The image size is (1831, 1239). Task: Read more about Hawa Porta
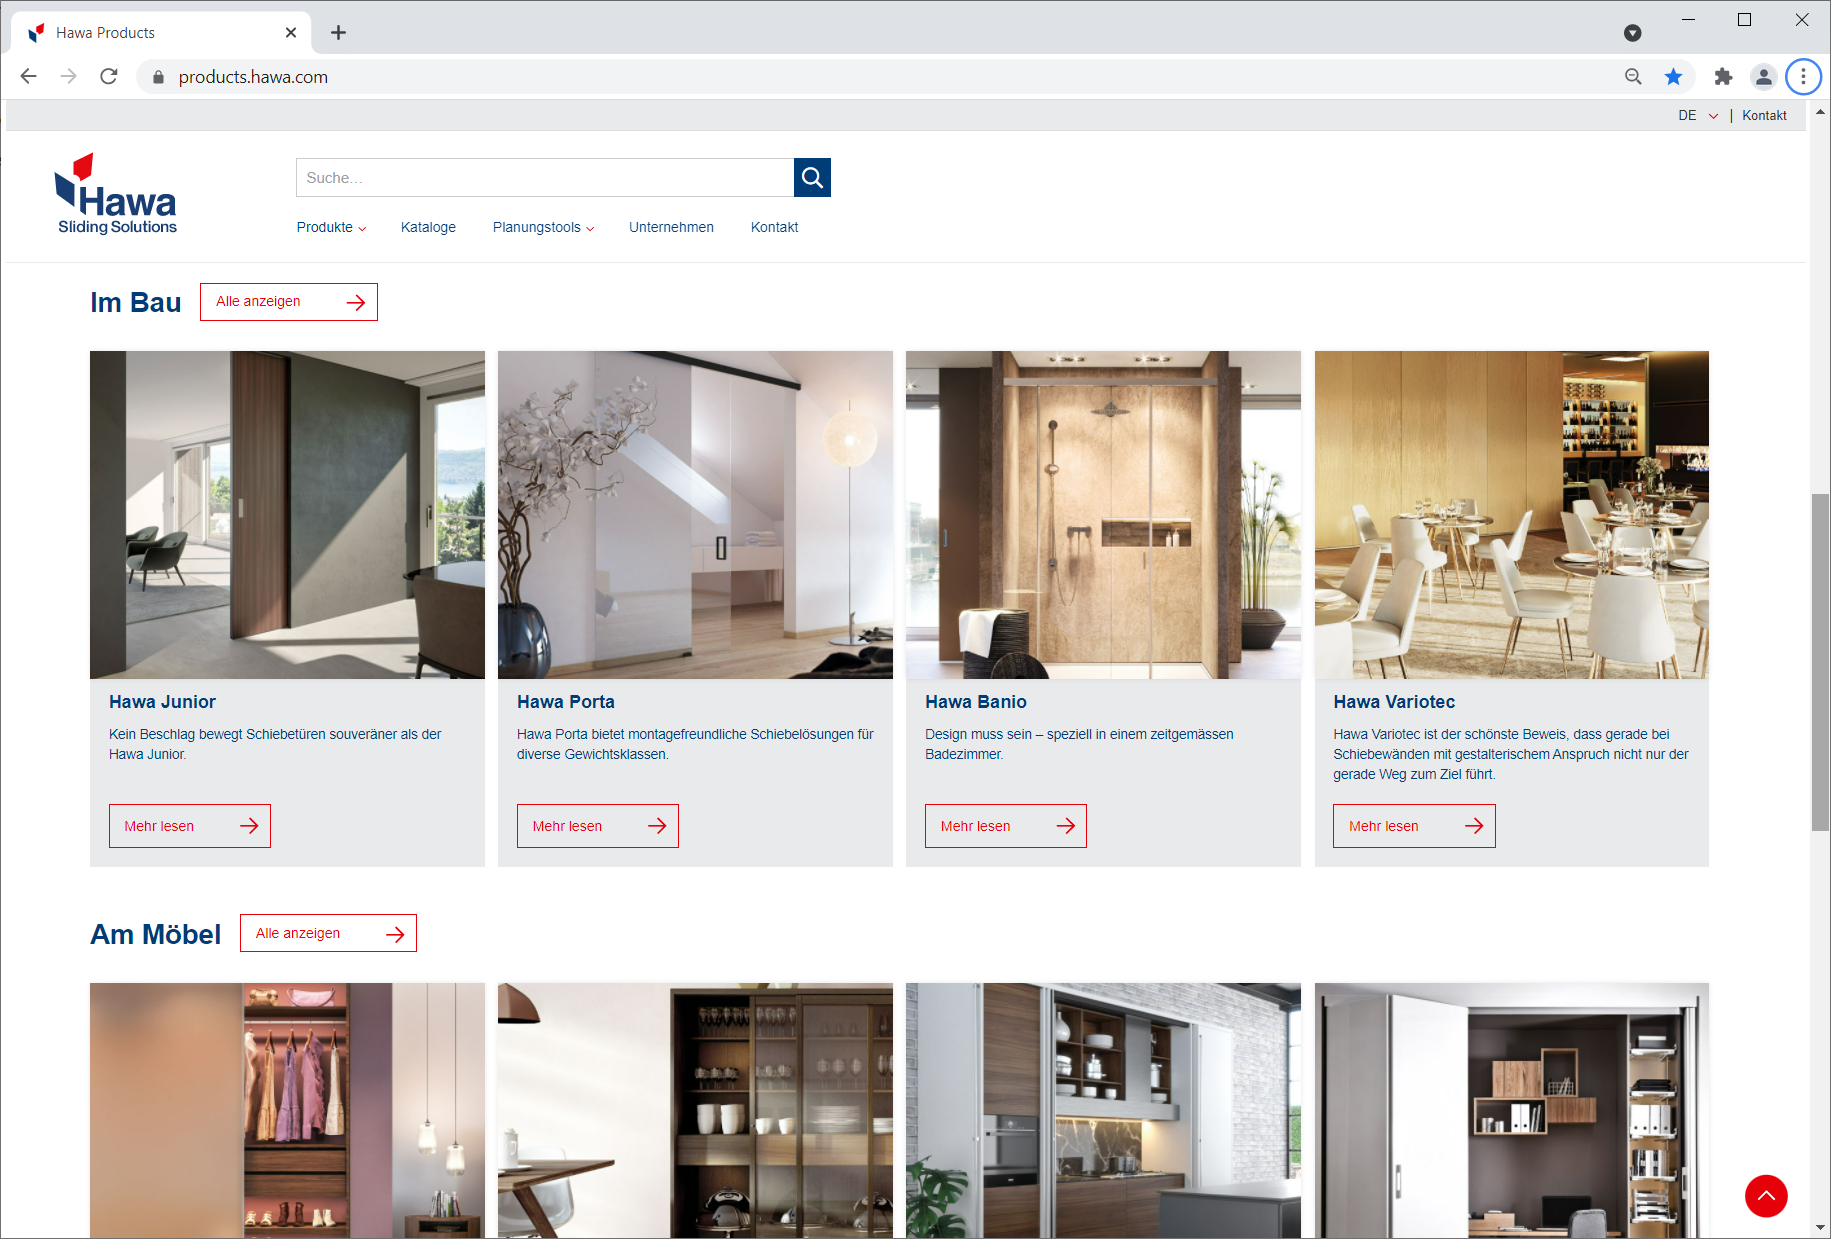(598, 826)
